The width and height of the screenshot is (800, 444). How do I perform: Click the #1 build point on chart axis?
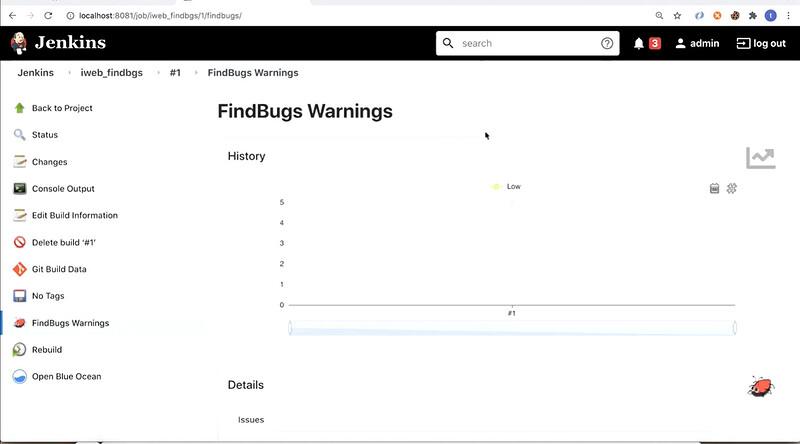[512, 313]
